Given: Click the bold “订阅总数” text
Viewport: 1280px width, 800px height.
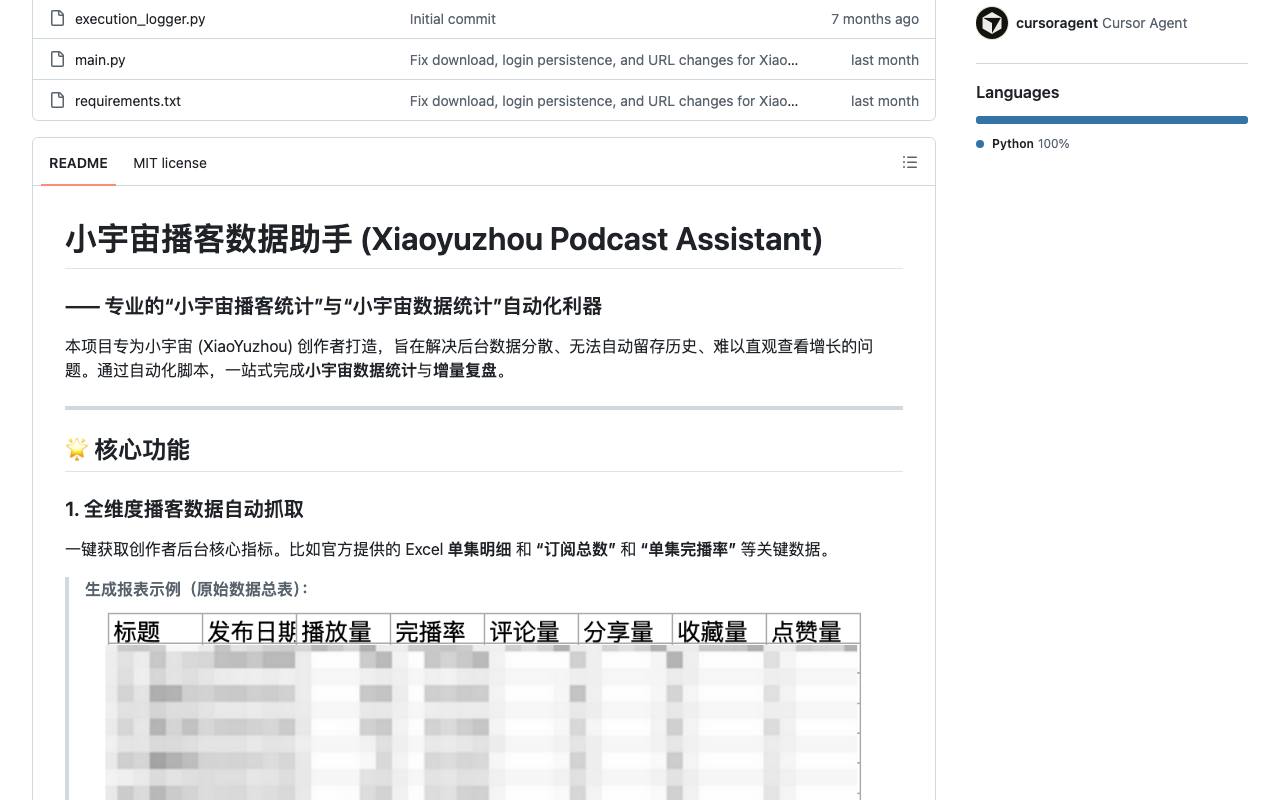Looking at the screenshot, I should 576,549.
